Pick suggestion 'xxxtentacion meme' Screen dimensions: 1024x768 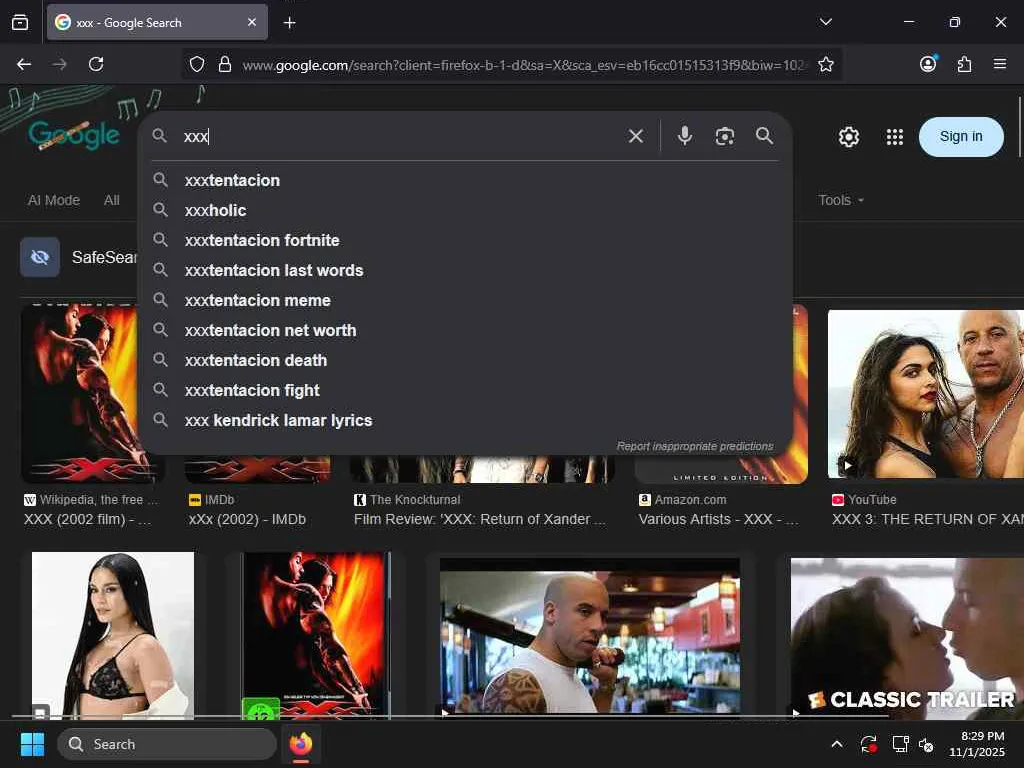coord(465,300)
